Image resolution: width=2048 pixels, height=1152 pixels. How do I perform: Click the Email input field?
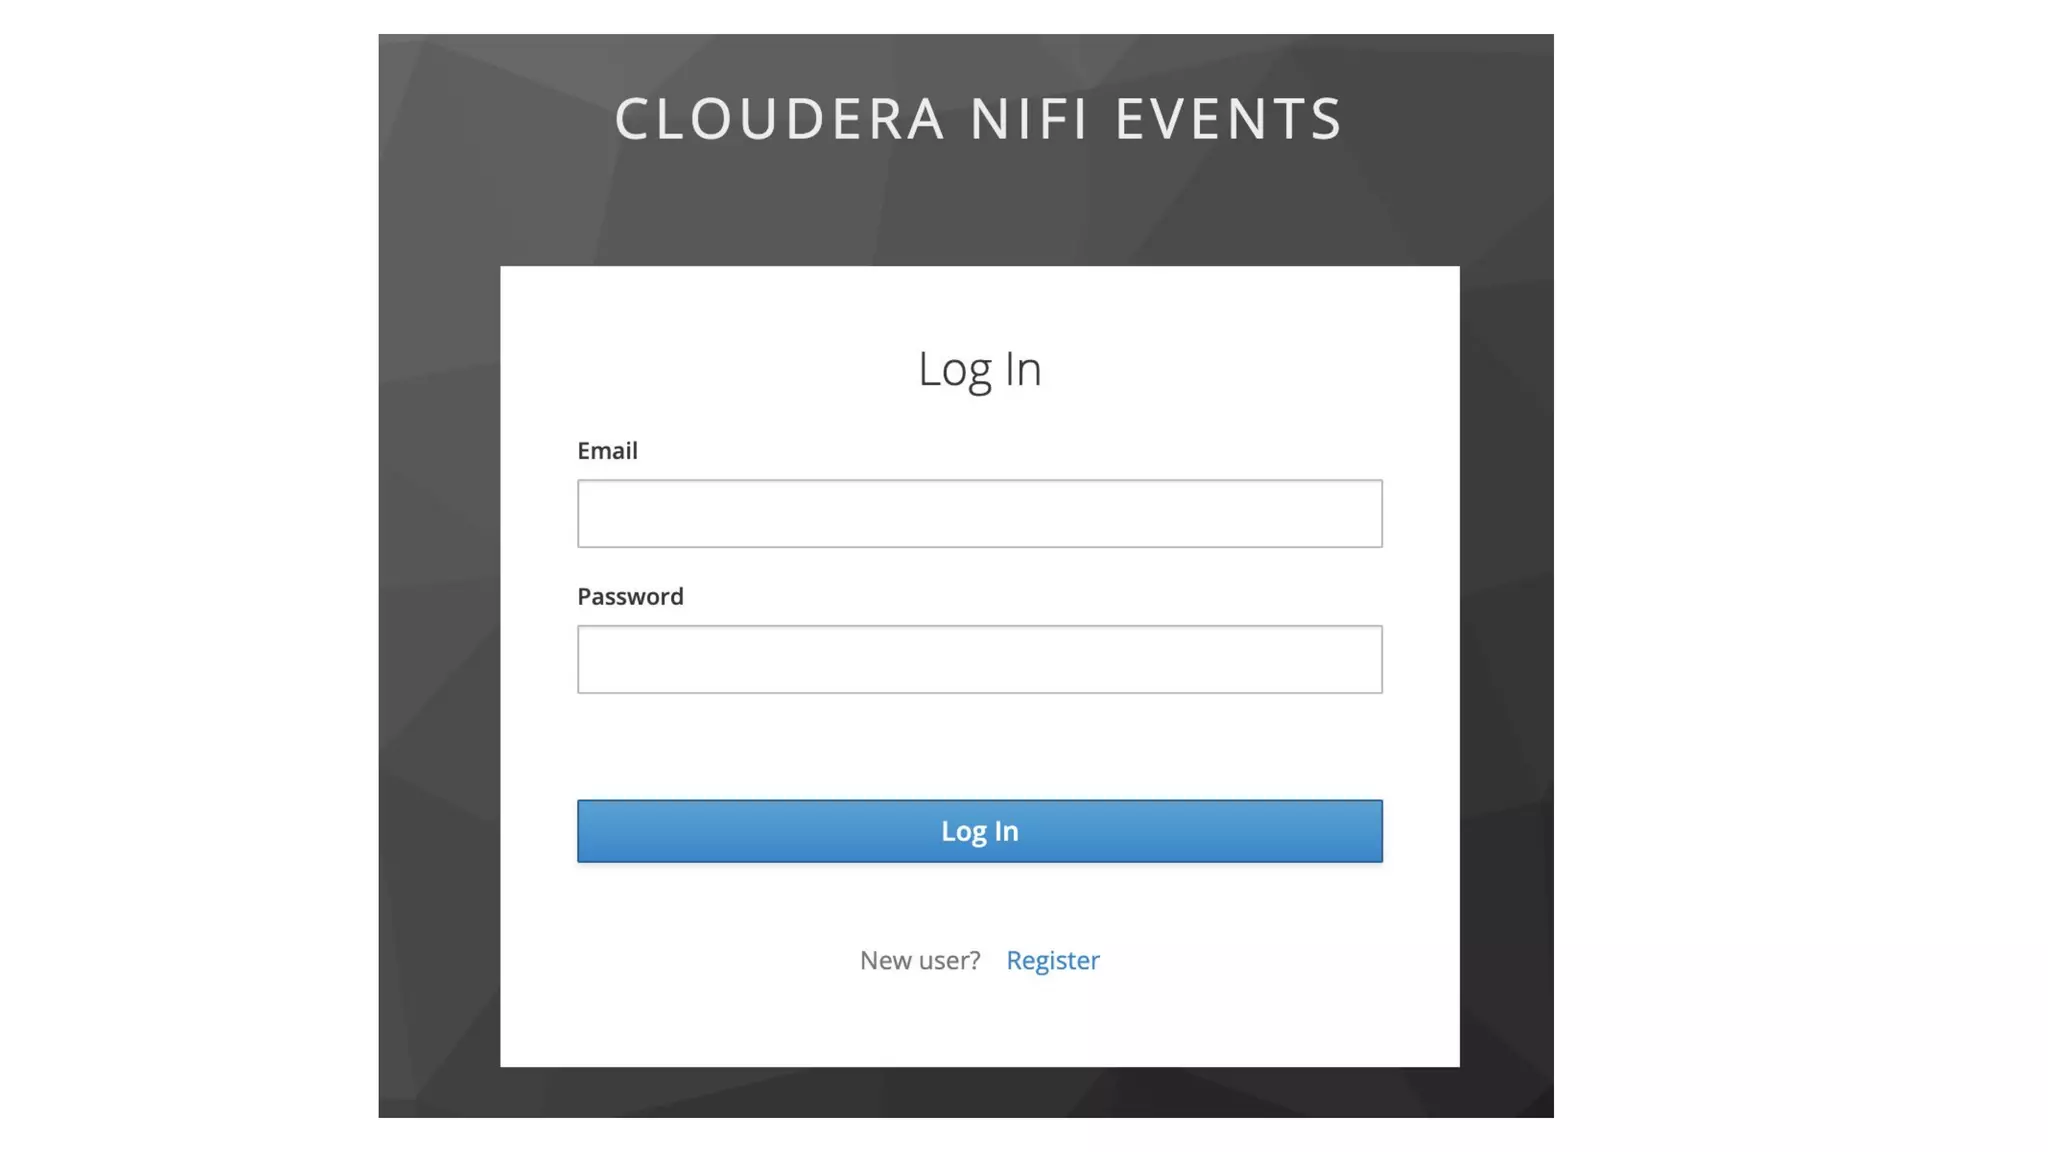[979, 513]
